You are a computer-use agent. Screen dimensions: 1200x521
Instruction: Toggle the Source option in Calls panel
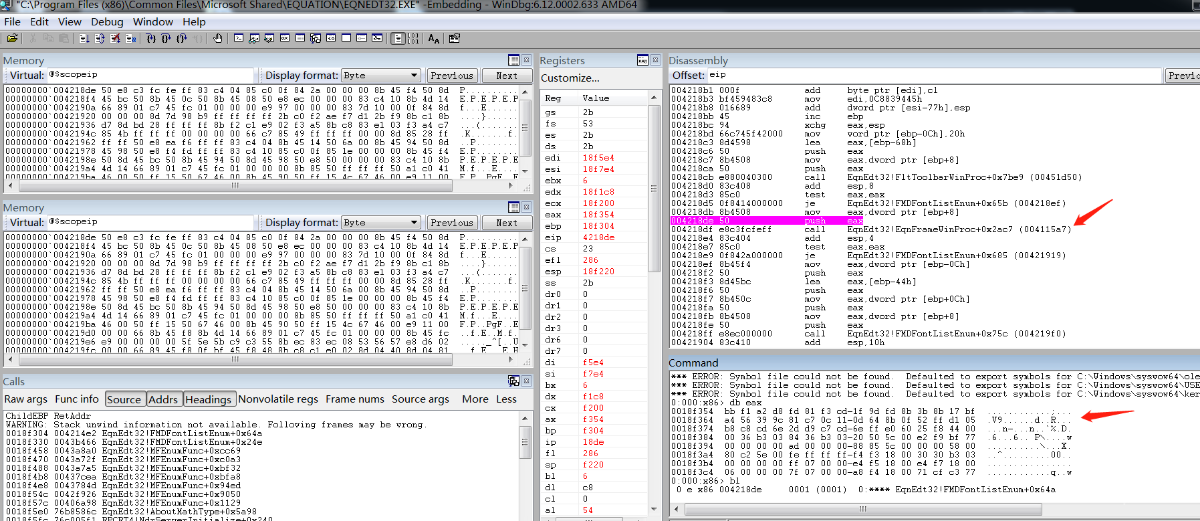(x=124, y=399)
